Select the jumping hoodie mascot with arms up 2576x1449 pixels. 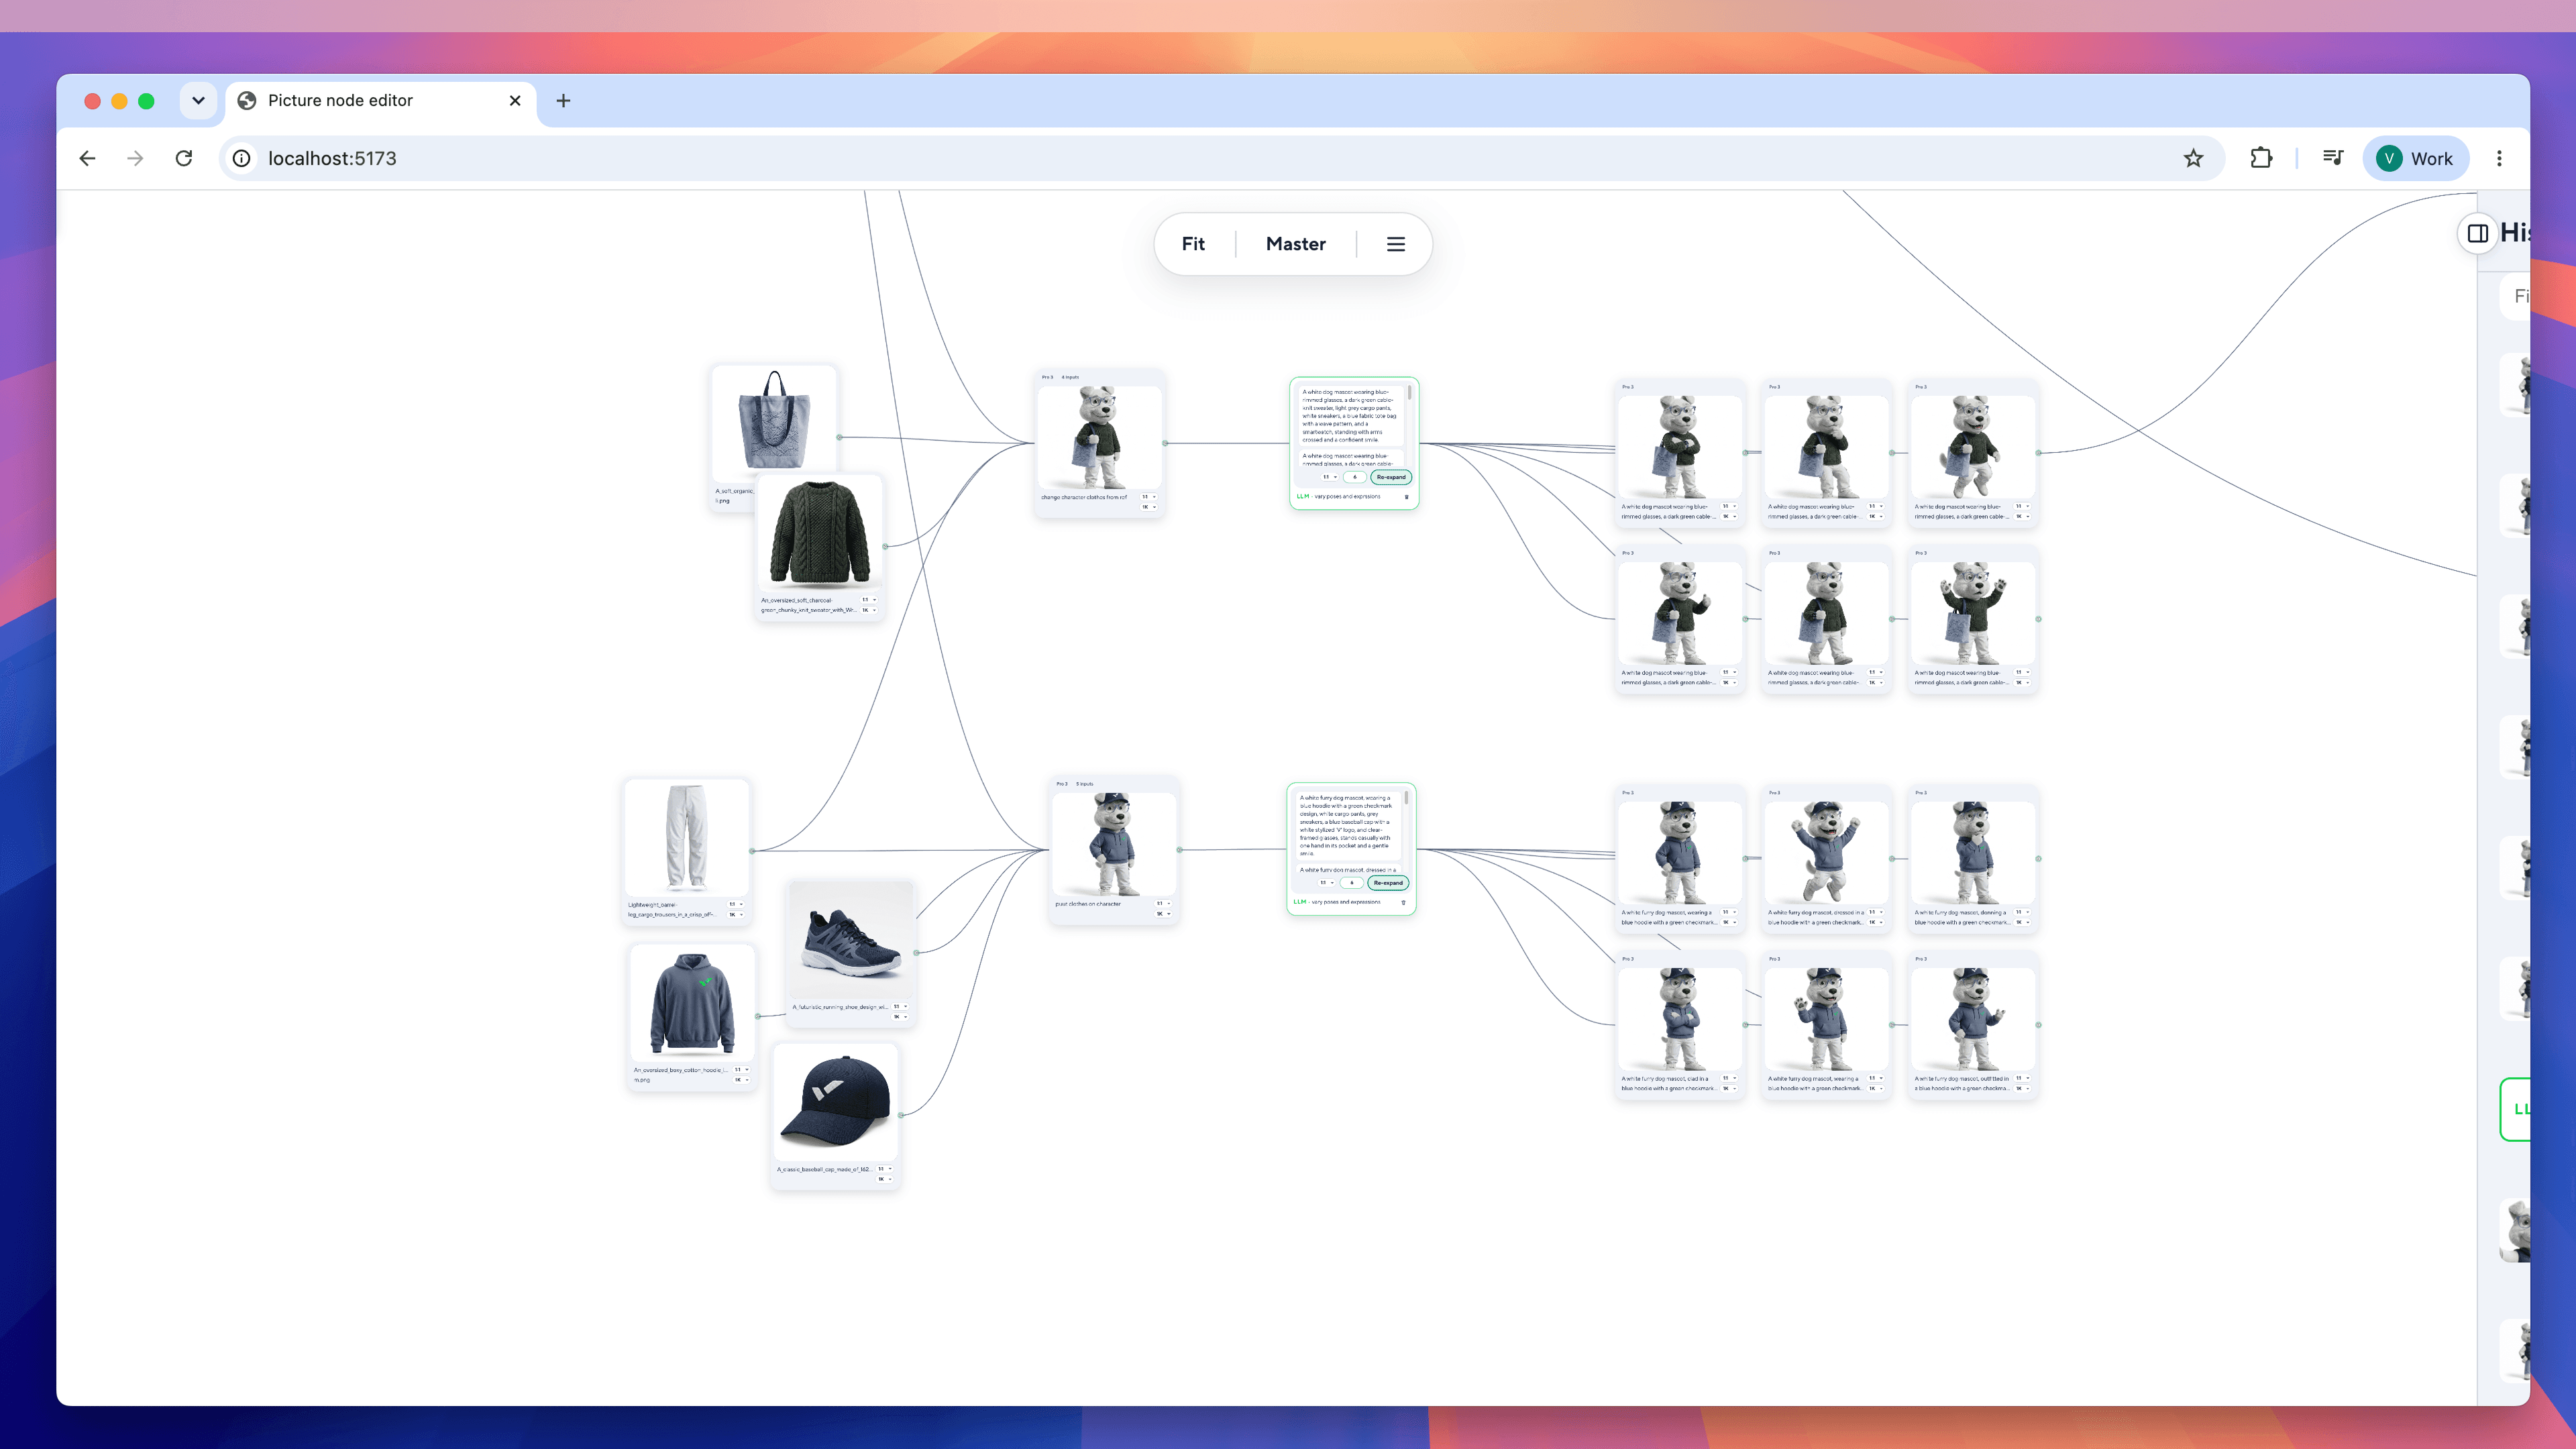coord(1826,853)
